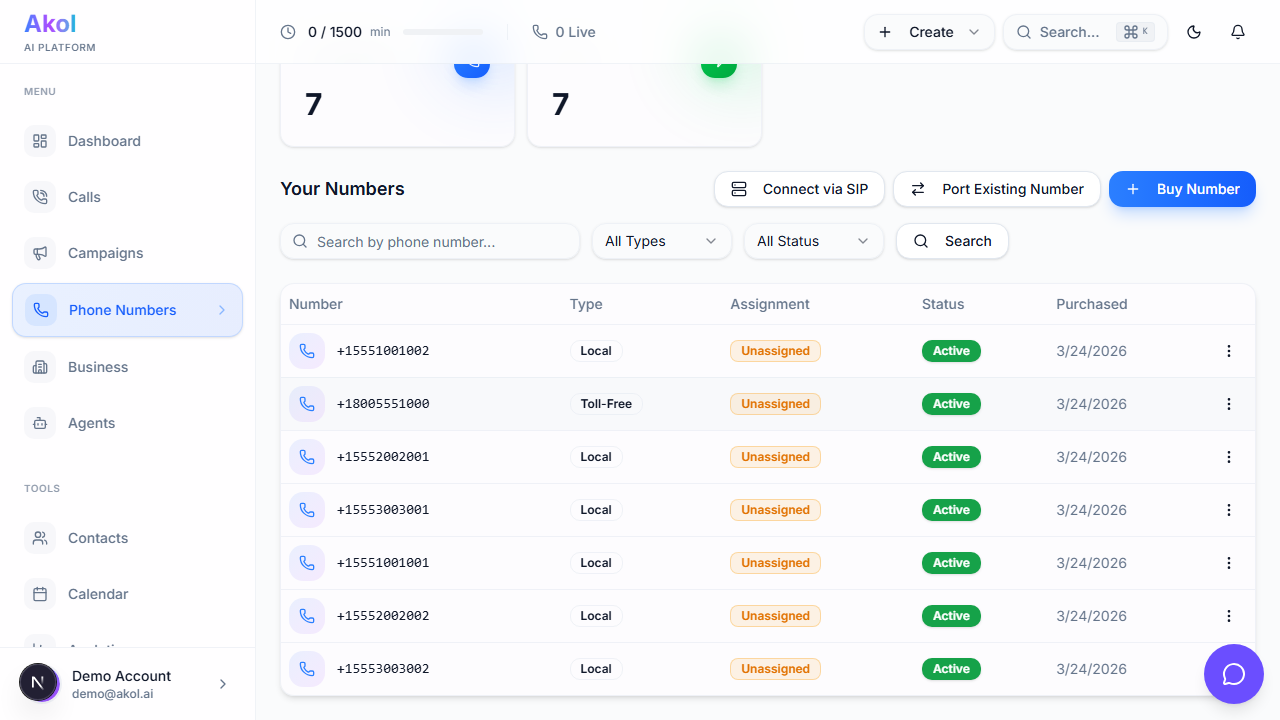Click the minutes usage progress bar
Viewport: 1280px width, 720px height.
[443, 32]
